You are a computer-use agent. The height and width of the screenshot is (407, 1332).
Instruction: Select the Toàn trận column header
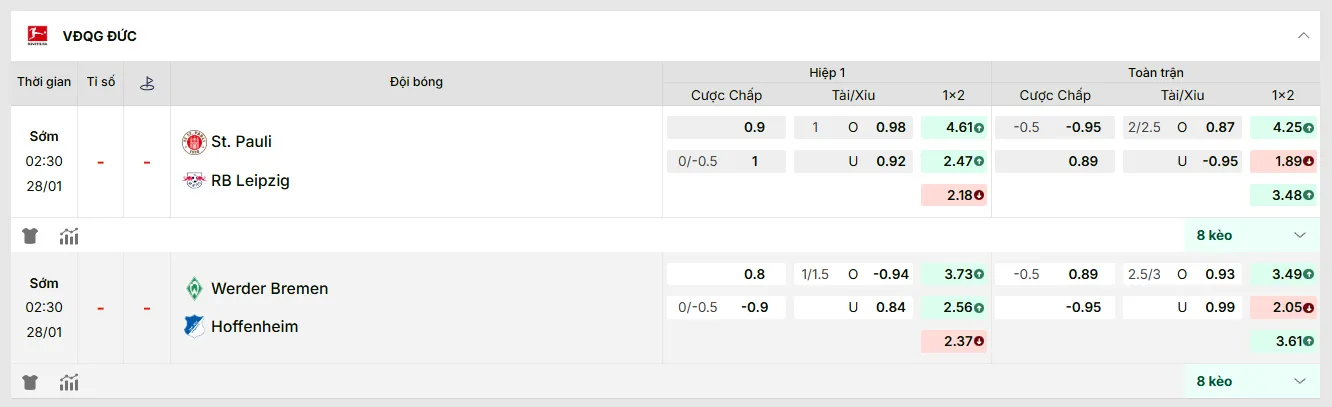[1156, 73]
